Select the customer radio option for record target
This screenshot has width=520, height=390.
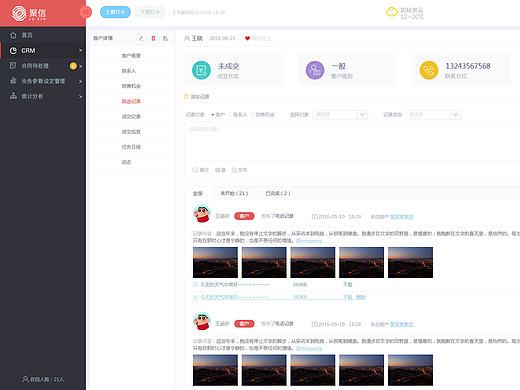[x=213, y=115]
